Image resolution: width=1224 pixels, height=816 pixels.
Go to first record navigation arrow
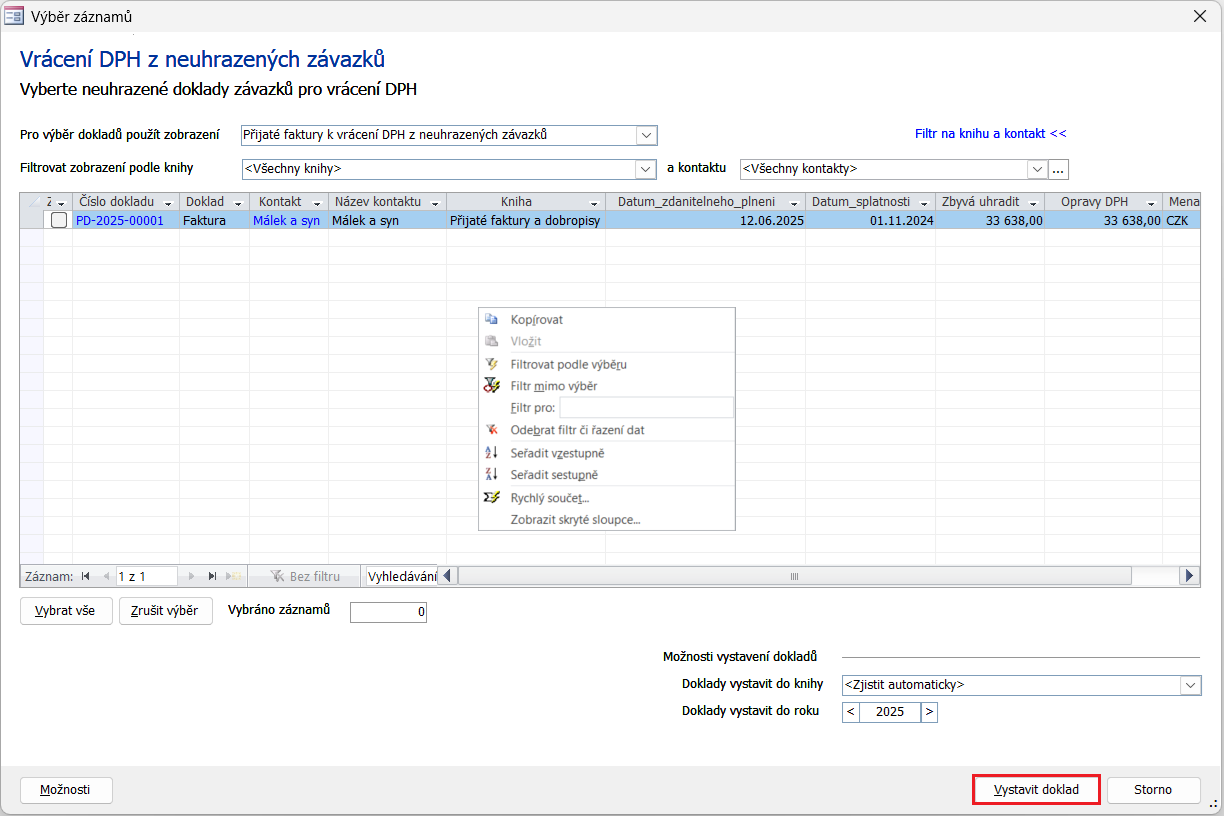pyautogui.click(x=85, y=576)
